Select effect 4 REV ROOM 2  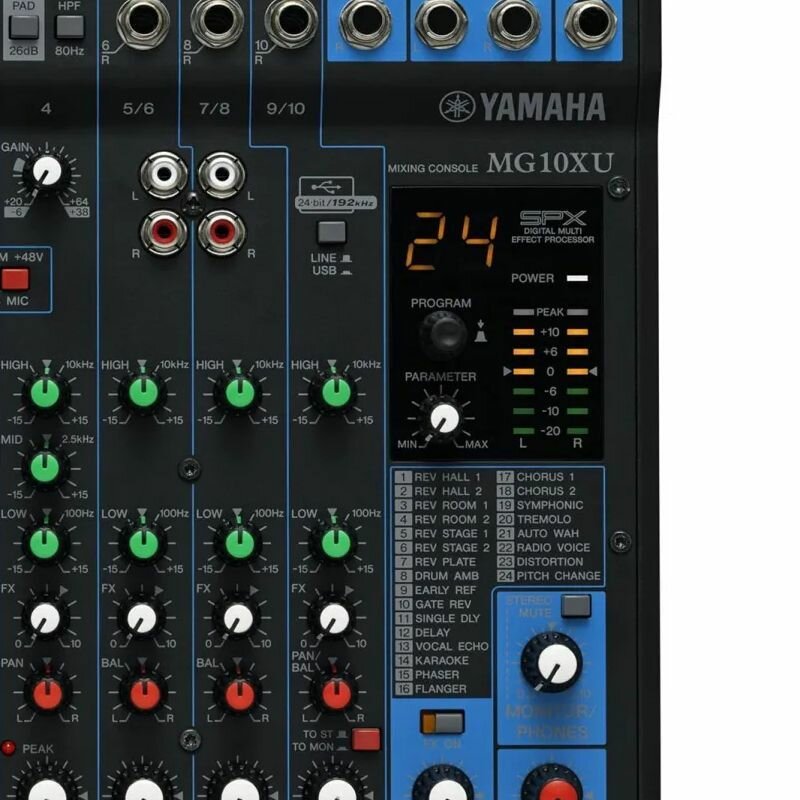point(442,519)
